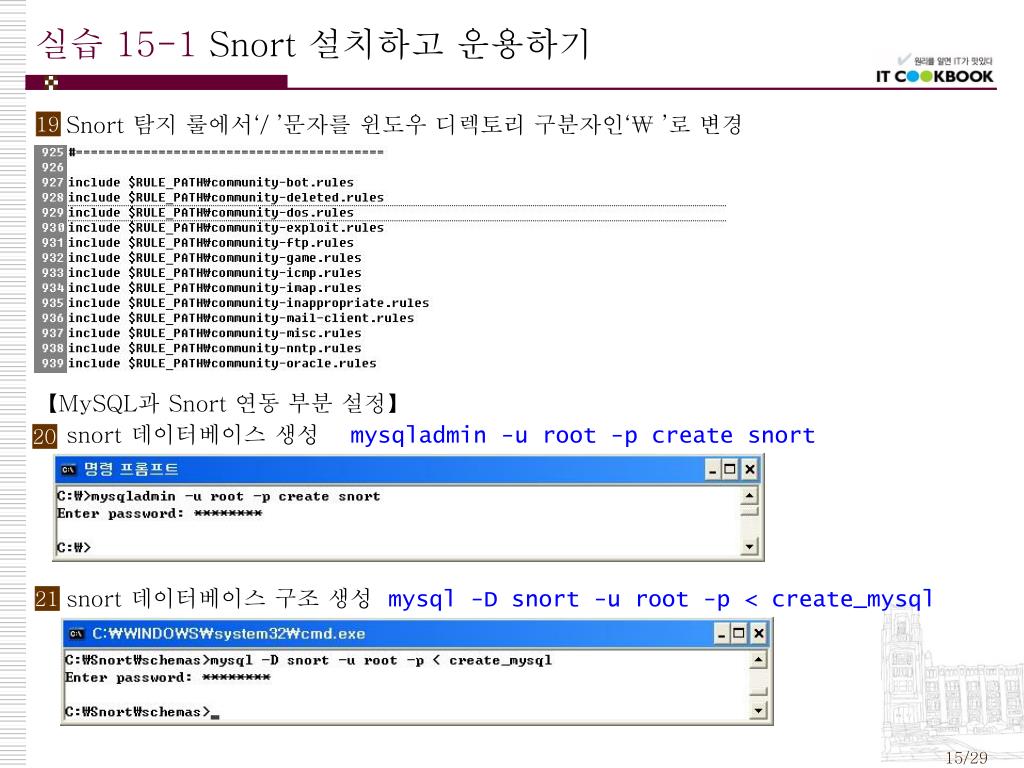Click the MySQL과 Snort 연동 부분 설정 heading
This screenshot has width=1024, height=768.
pyautogui.click(x=222, y=403)
